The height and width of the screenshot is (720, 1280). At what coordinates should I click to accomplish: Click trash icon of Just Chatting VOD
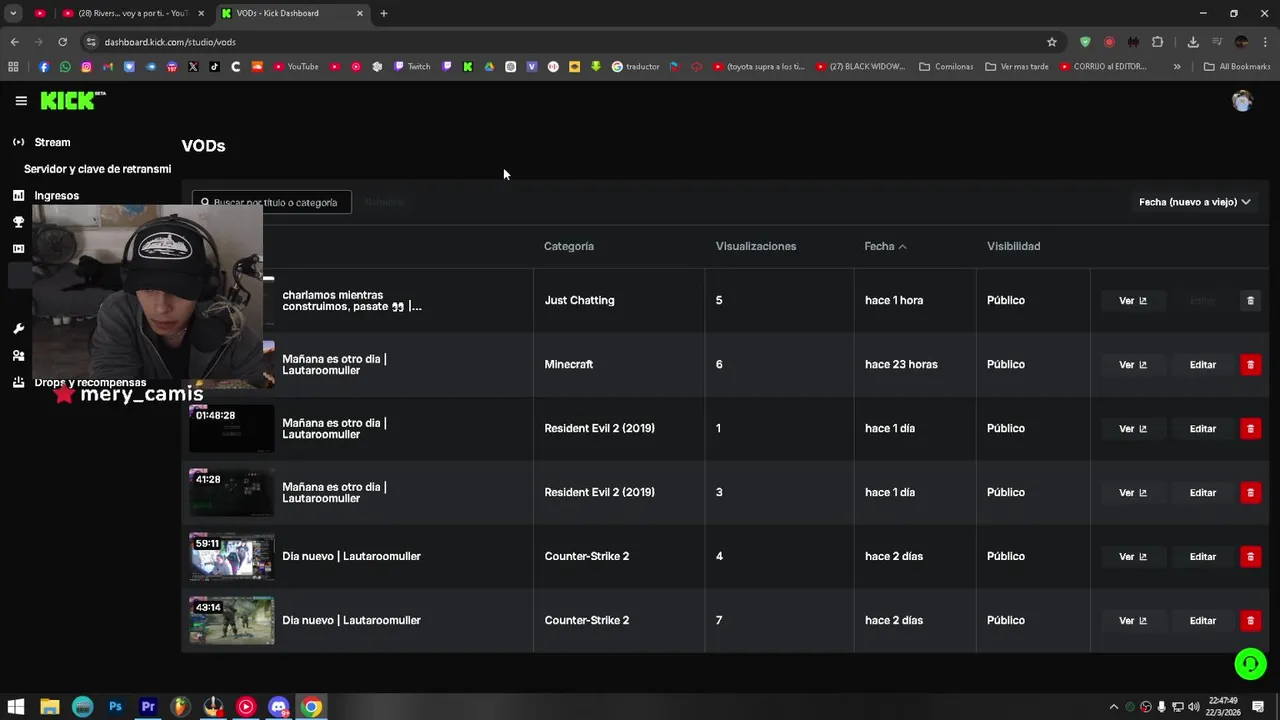1250,301
